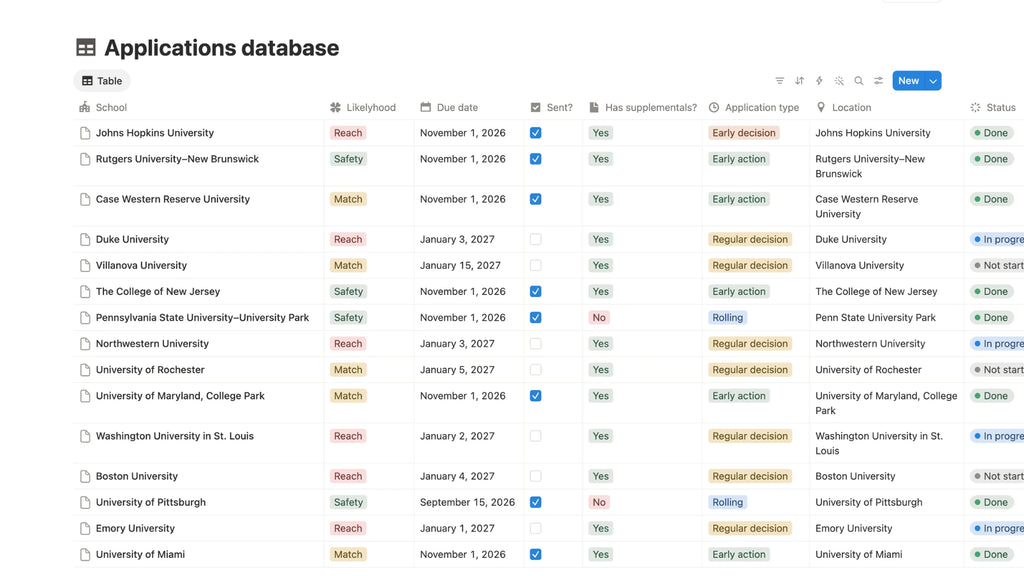Open the Has supplementals? column header

[x=643, y=108]
